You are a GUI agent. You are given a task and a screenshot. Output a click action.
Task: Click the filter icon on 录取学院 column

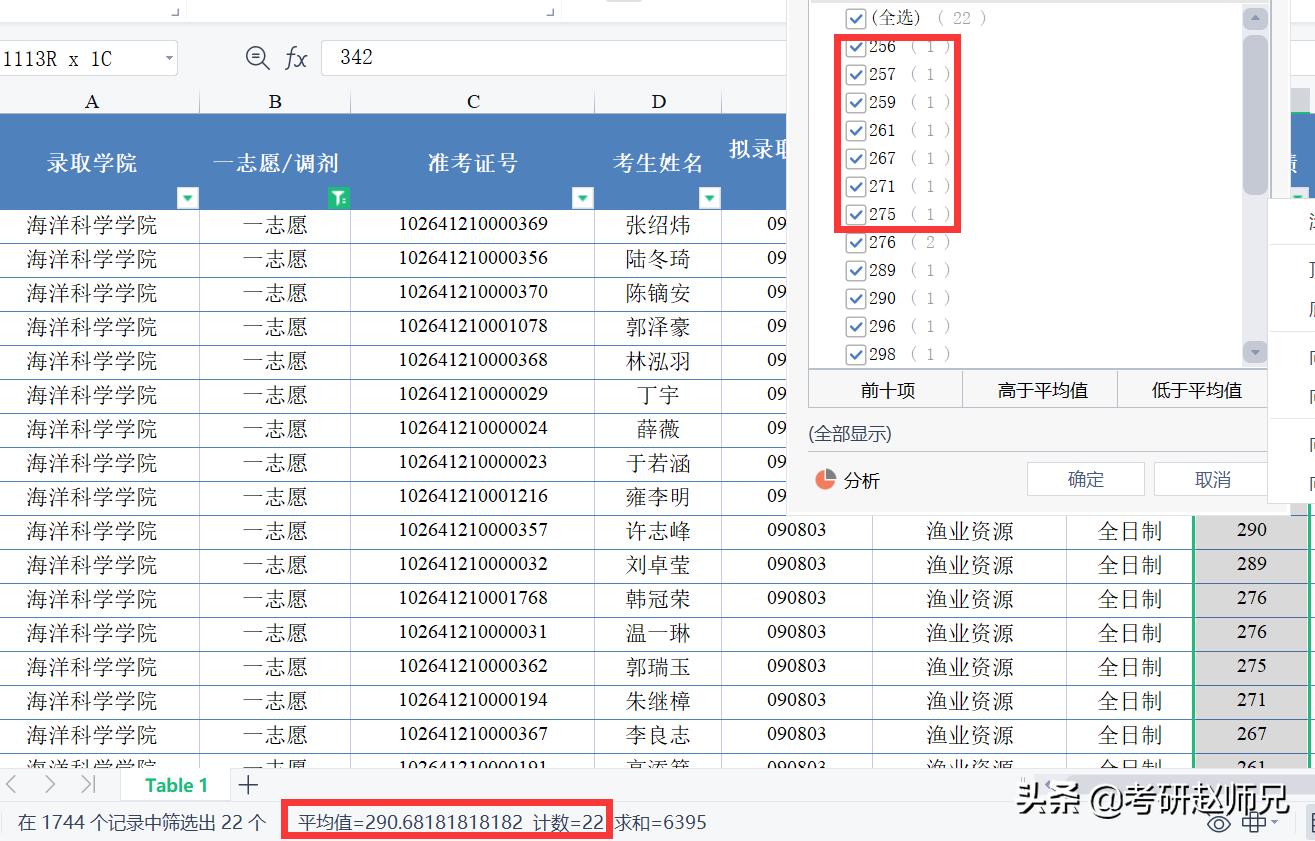pyautogui.click(x=187, y=198)
